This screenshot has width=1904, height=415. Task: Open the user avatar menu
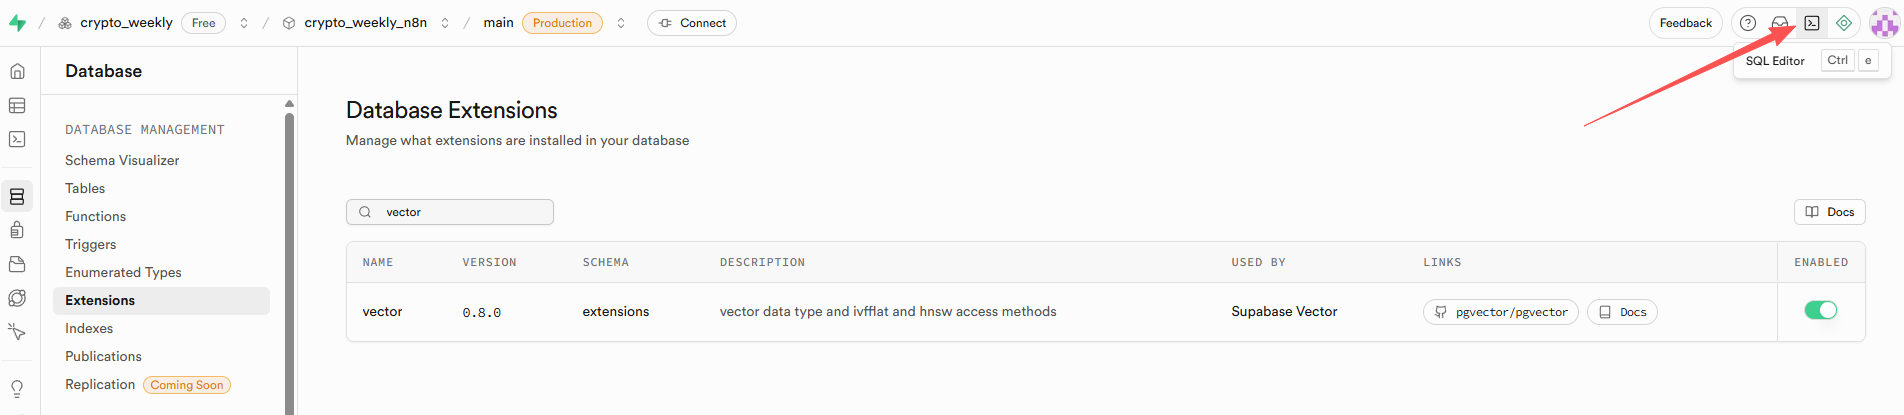[x=1884, y=23]
